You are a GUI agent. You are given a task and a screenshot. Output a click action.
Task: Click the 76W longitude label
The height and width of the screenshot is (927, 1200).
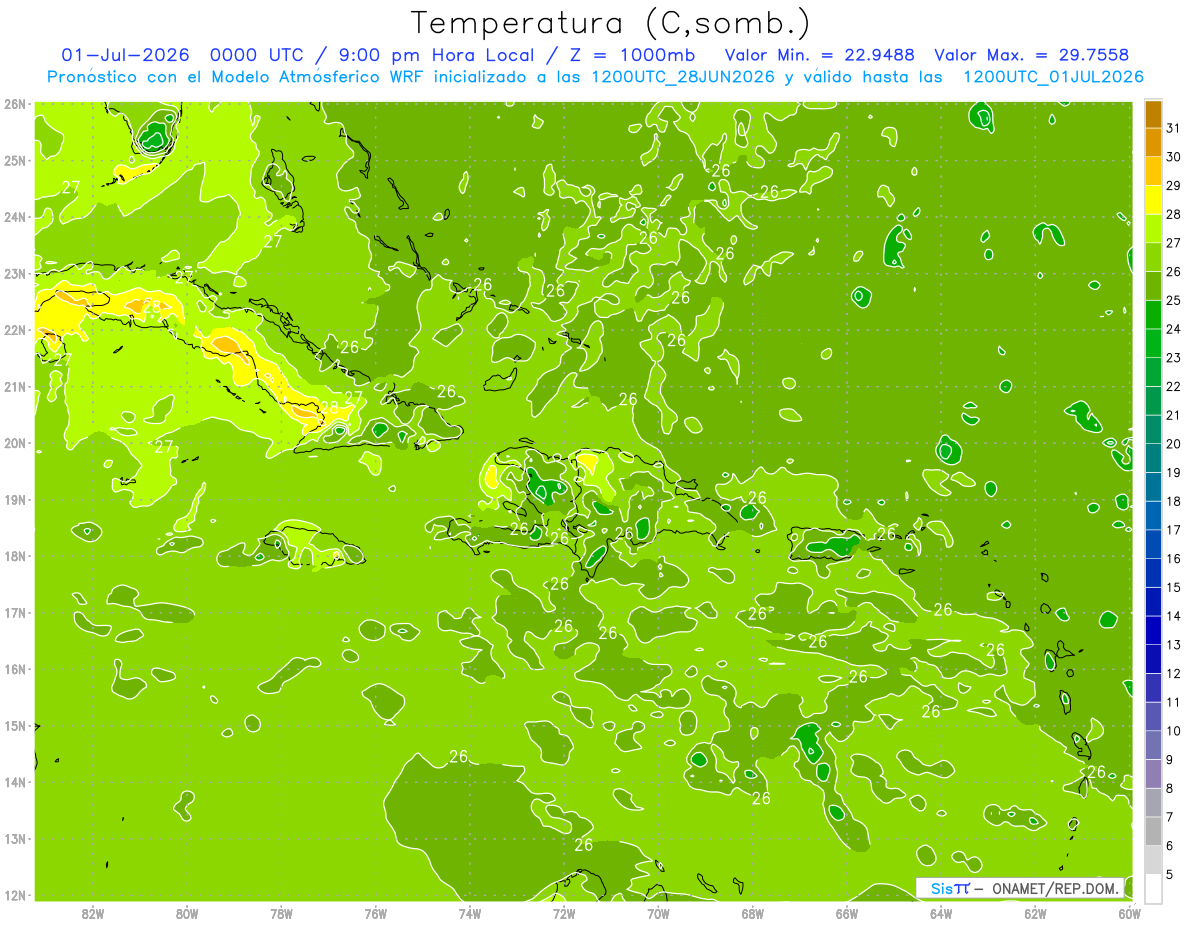pyautogui.click(x=376, y=913)
